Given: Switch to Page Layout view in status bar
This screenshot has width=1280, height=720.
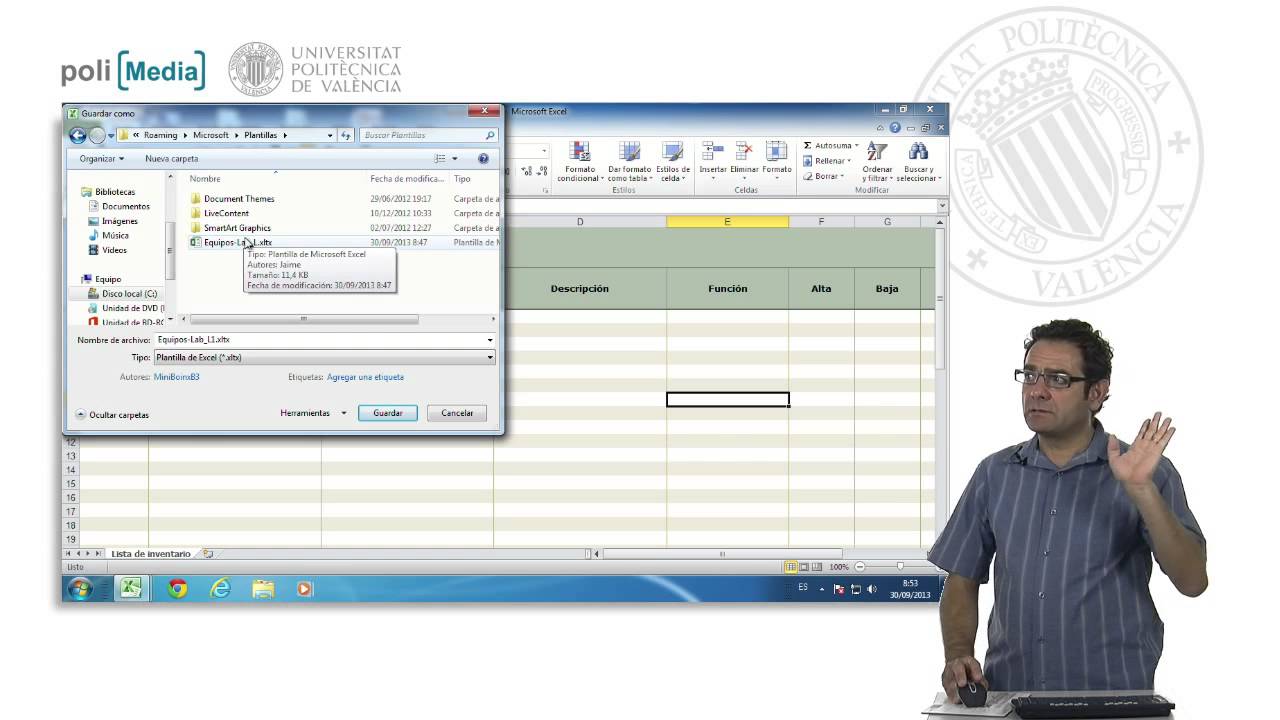Looking at the screenshot, I should point(804,567).
